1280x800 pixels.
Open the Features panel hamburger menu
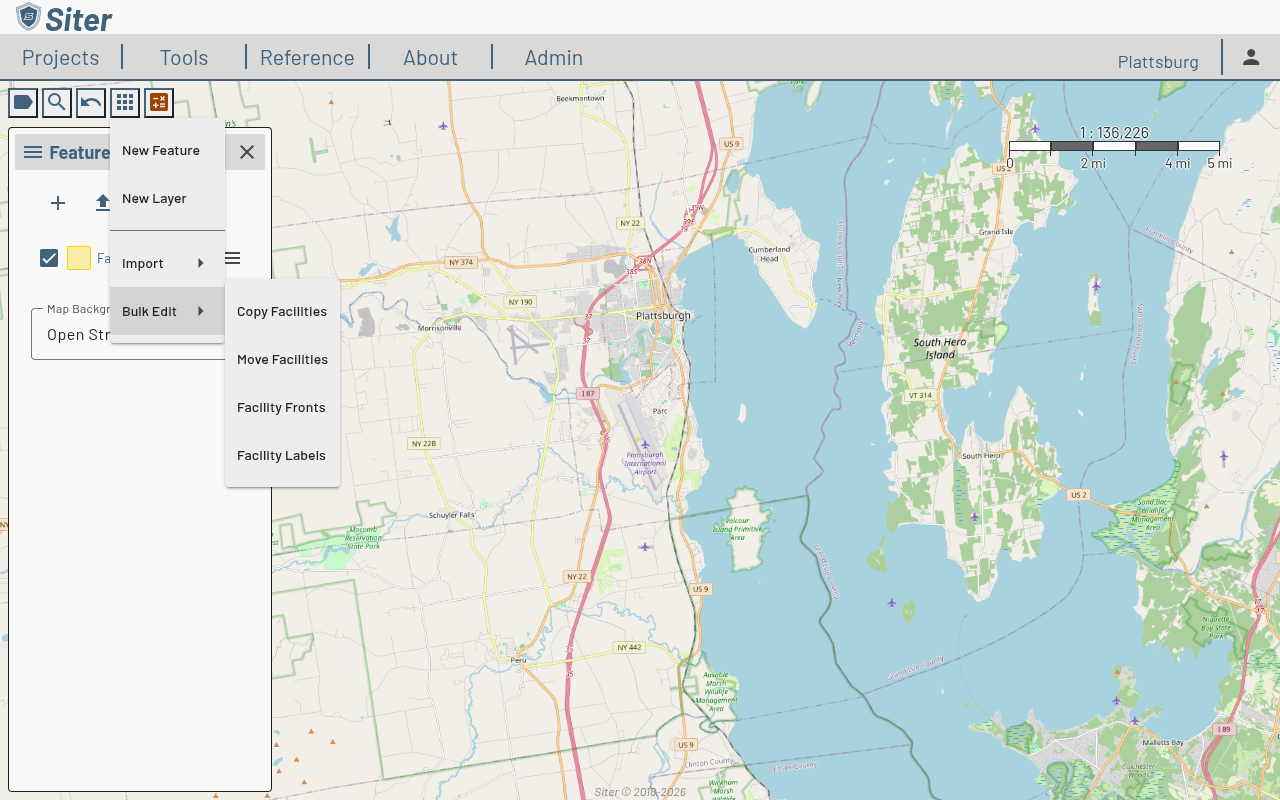click(33, 152)
